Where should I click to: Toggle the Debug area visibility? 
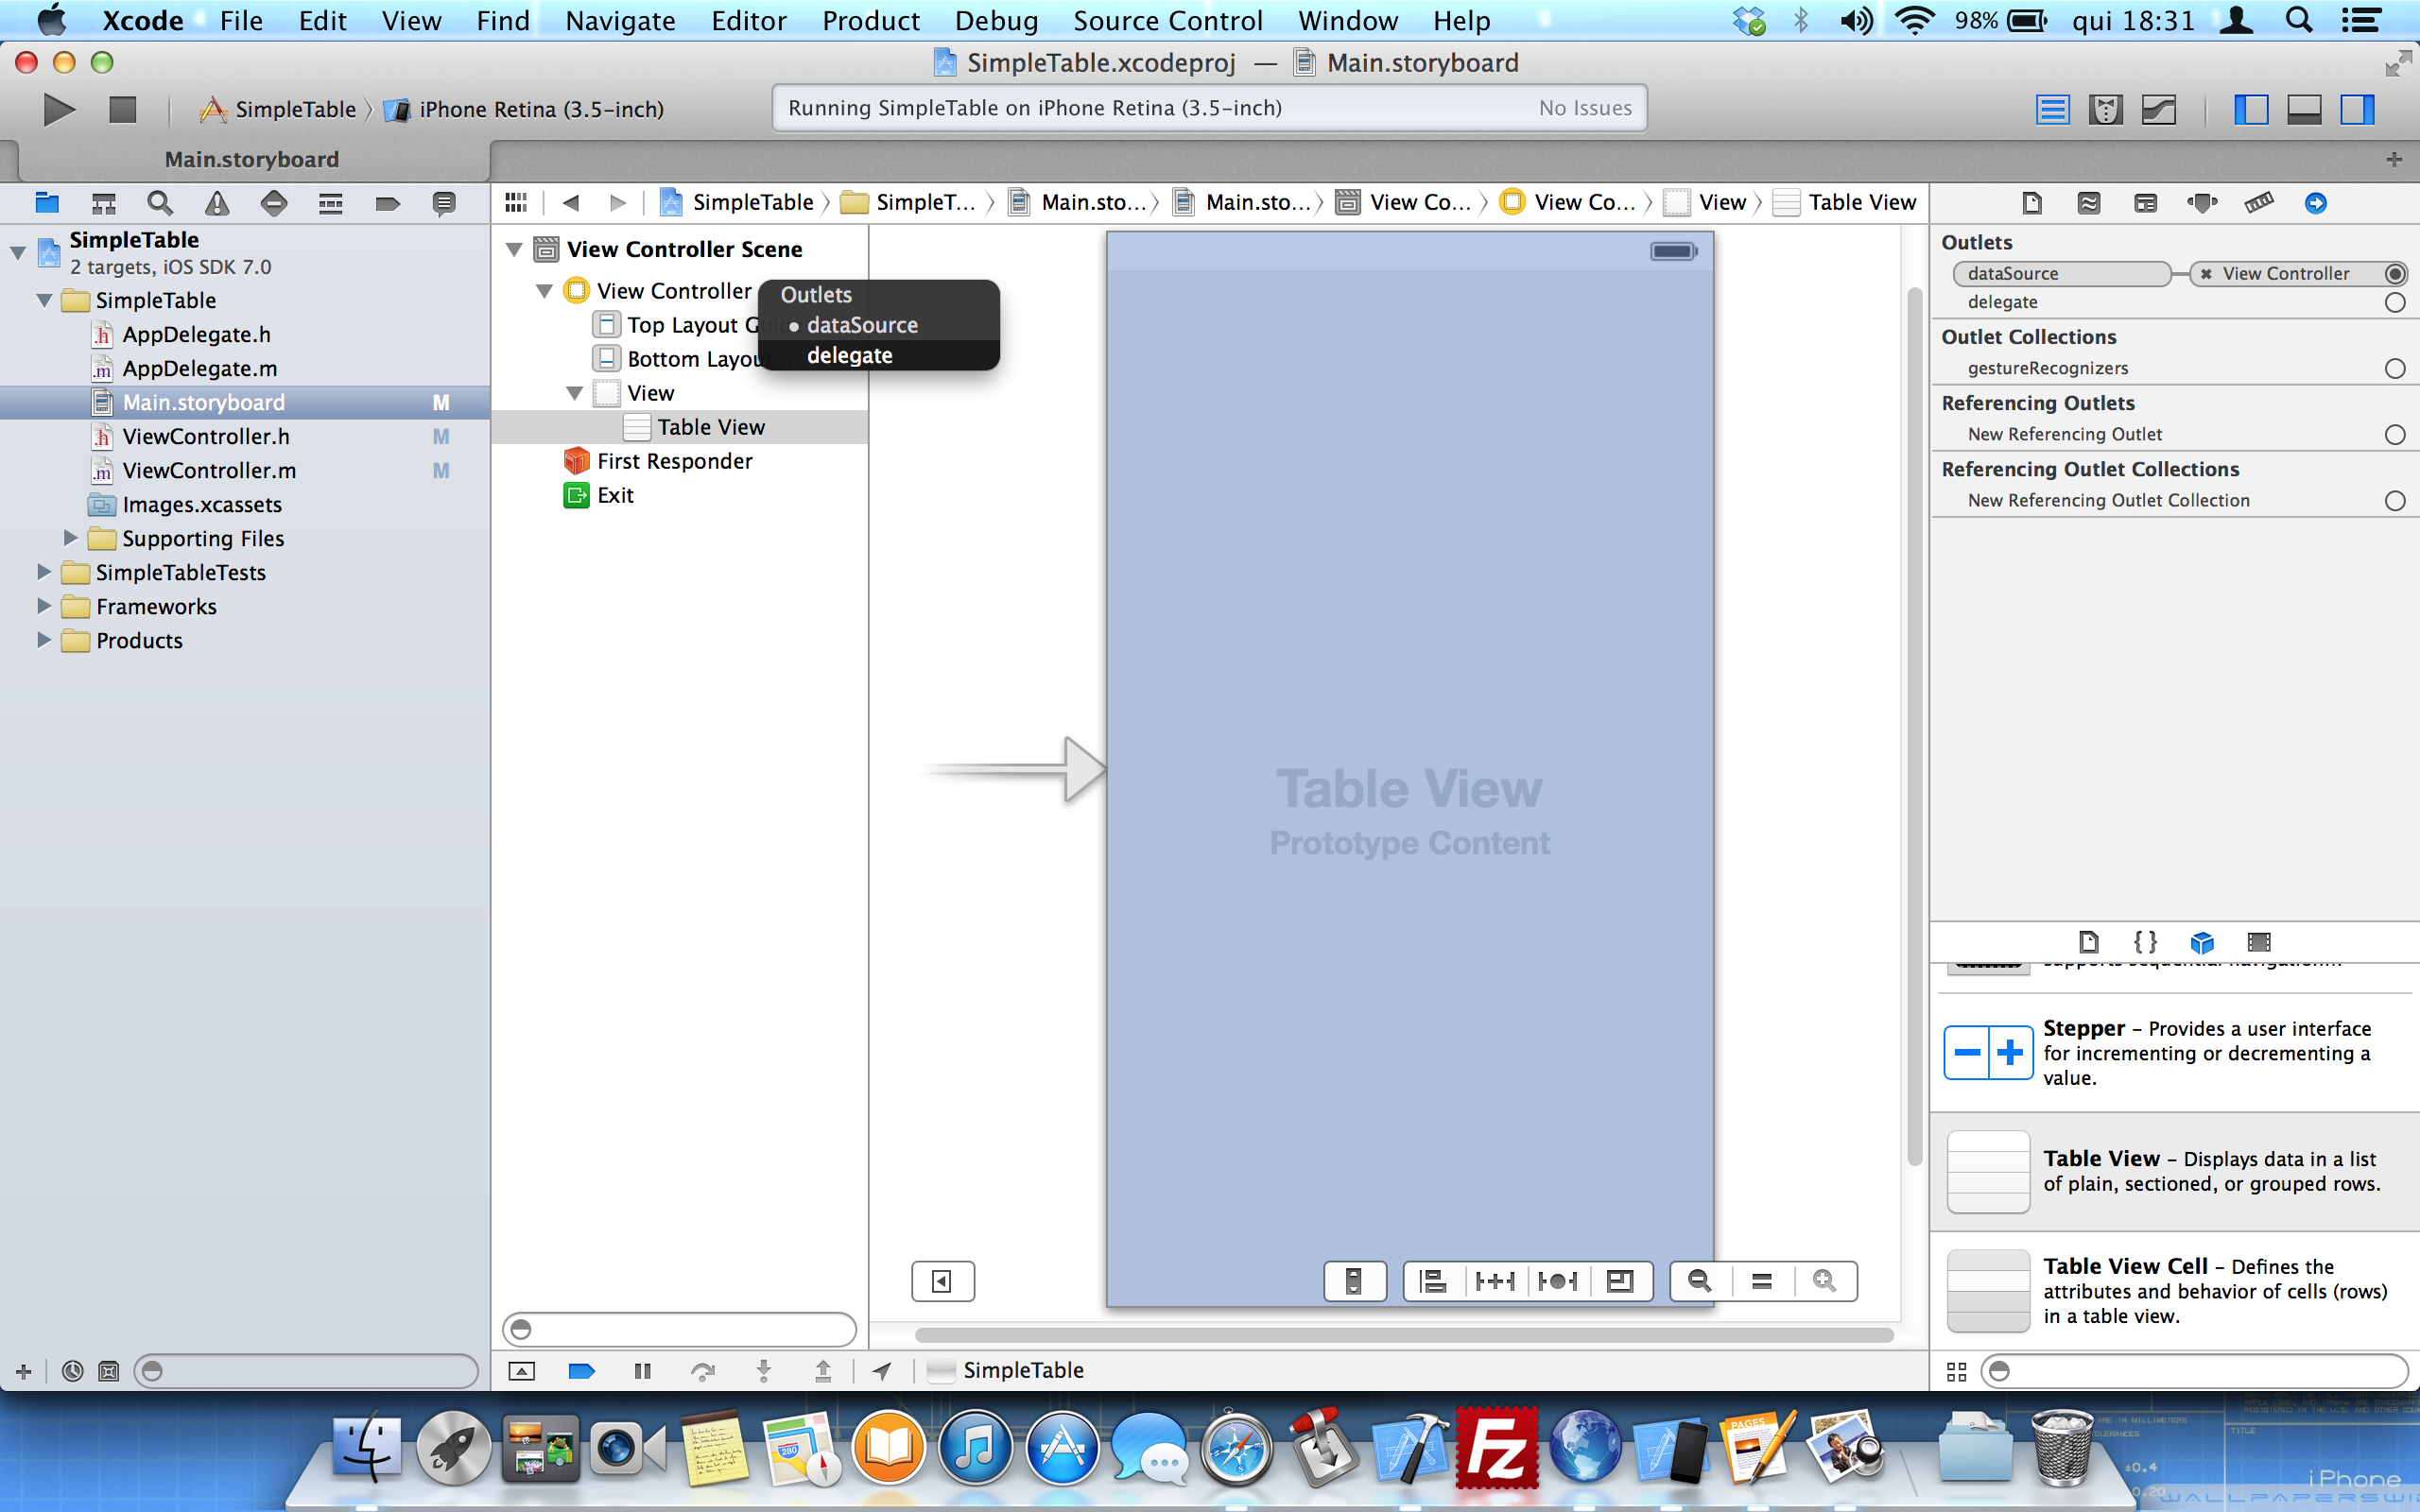pos(2304,109)
